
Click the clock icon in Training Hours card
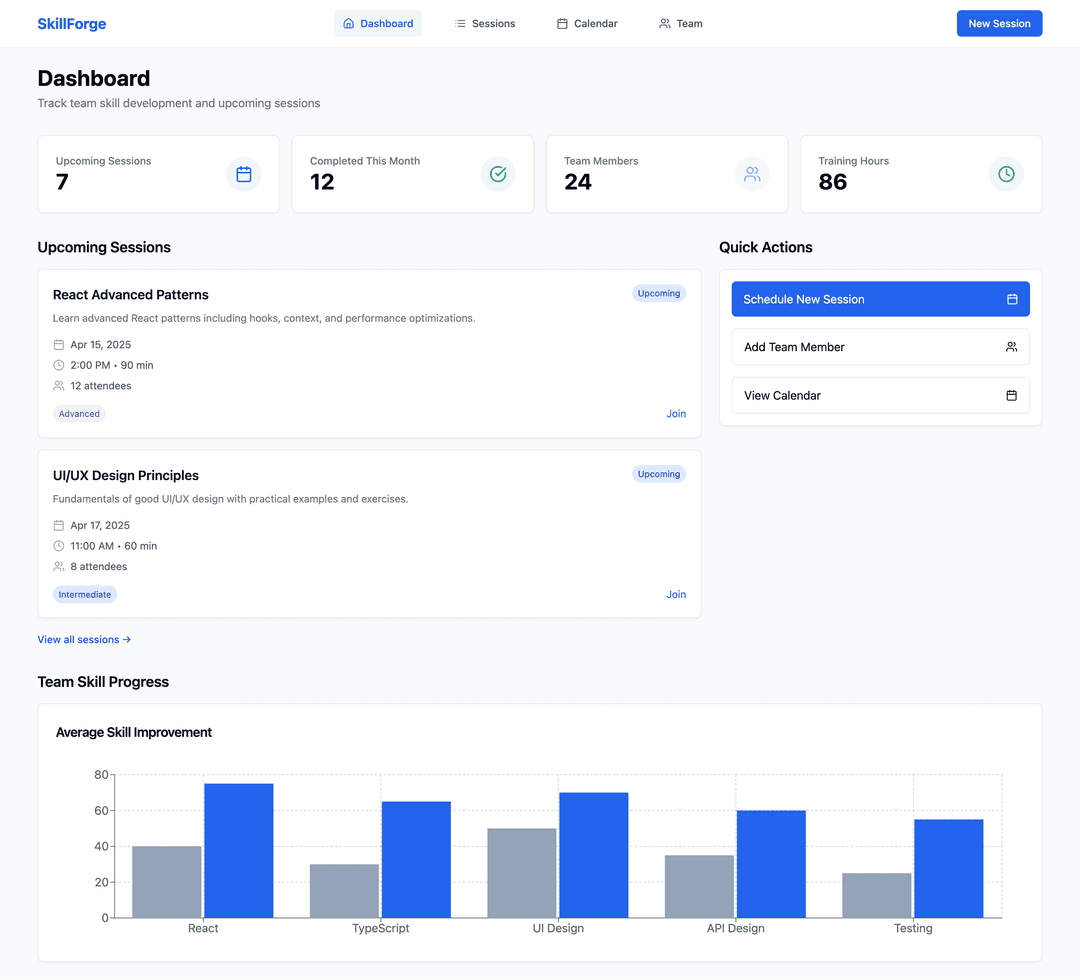(1006, 174)
